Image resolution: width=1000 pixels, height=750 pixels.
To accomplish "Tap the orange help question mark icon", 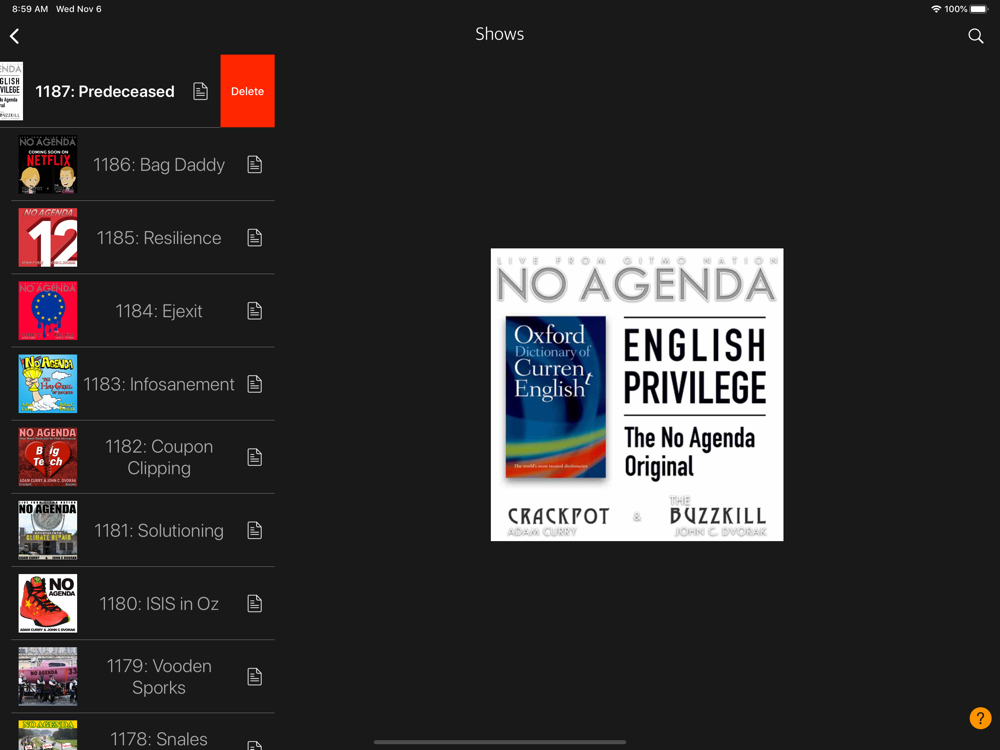I will (x=980, y=717).
